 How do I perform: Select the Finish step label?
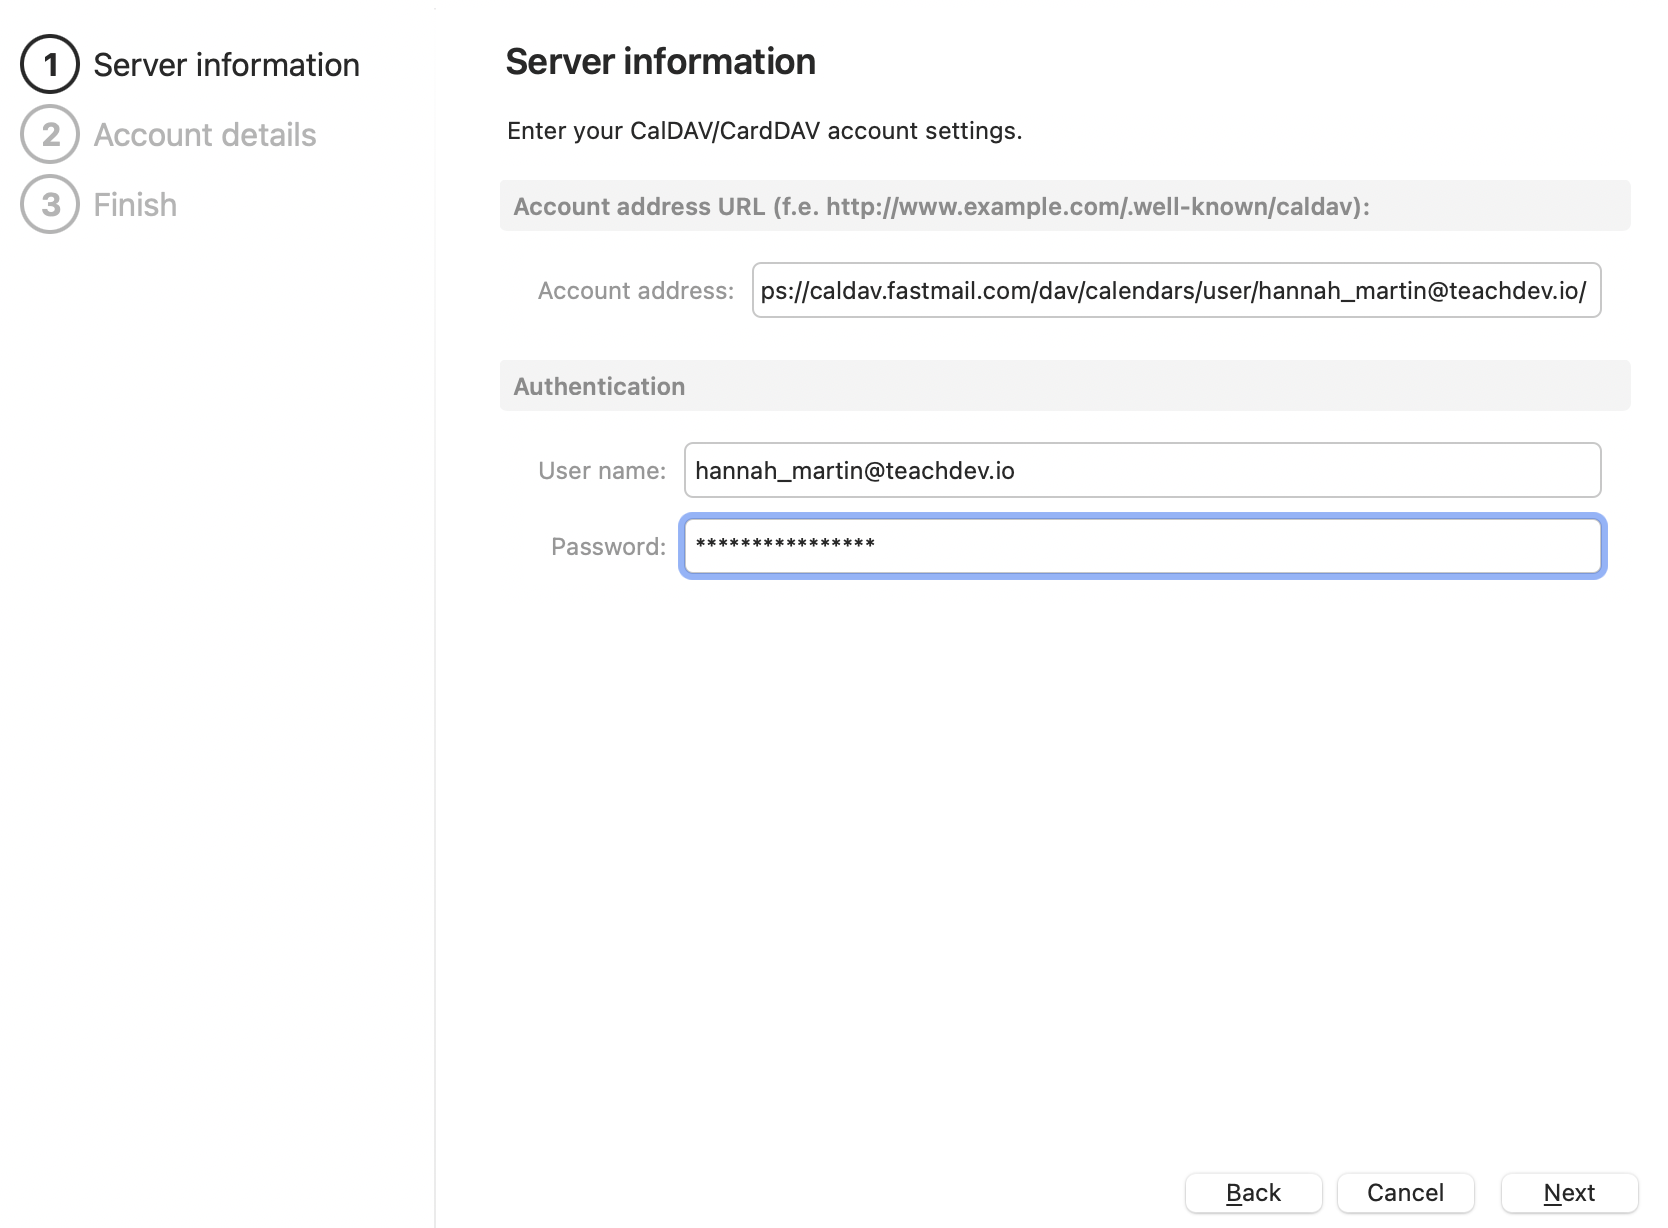[135, 205]
